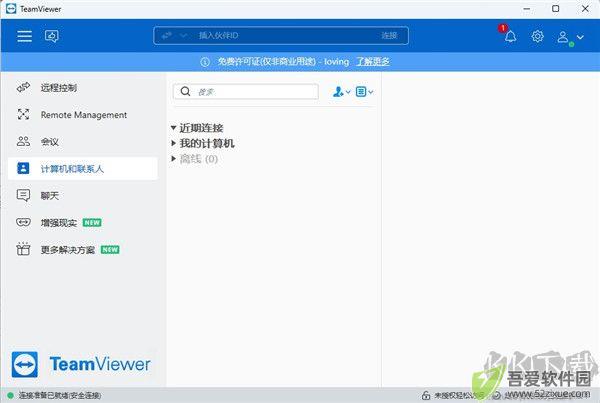Select the 近期连接 group label
The image size is (600, 403).
click(201, 128)
